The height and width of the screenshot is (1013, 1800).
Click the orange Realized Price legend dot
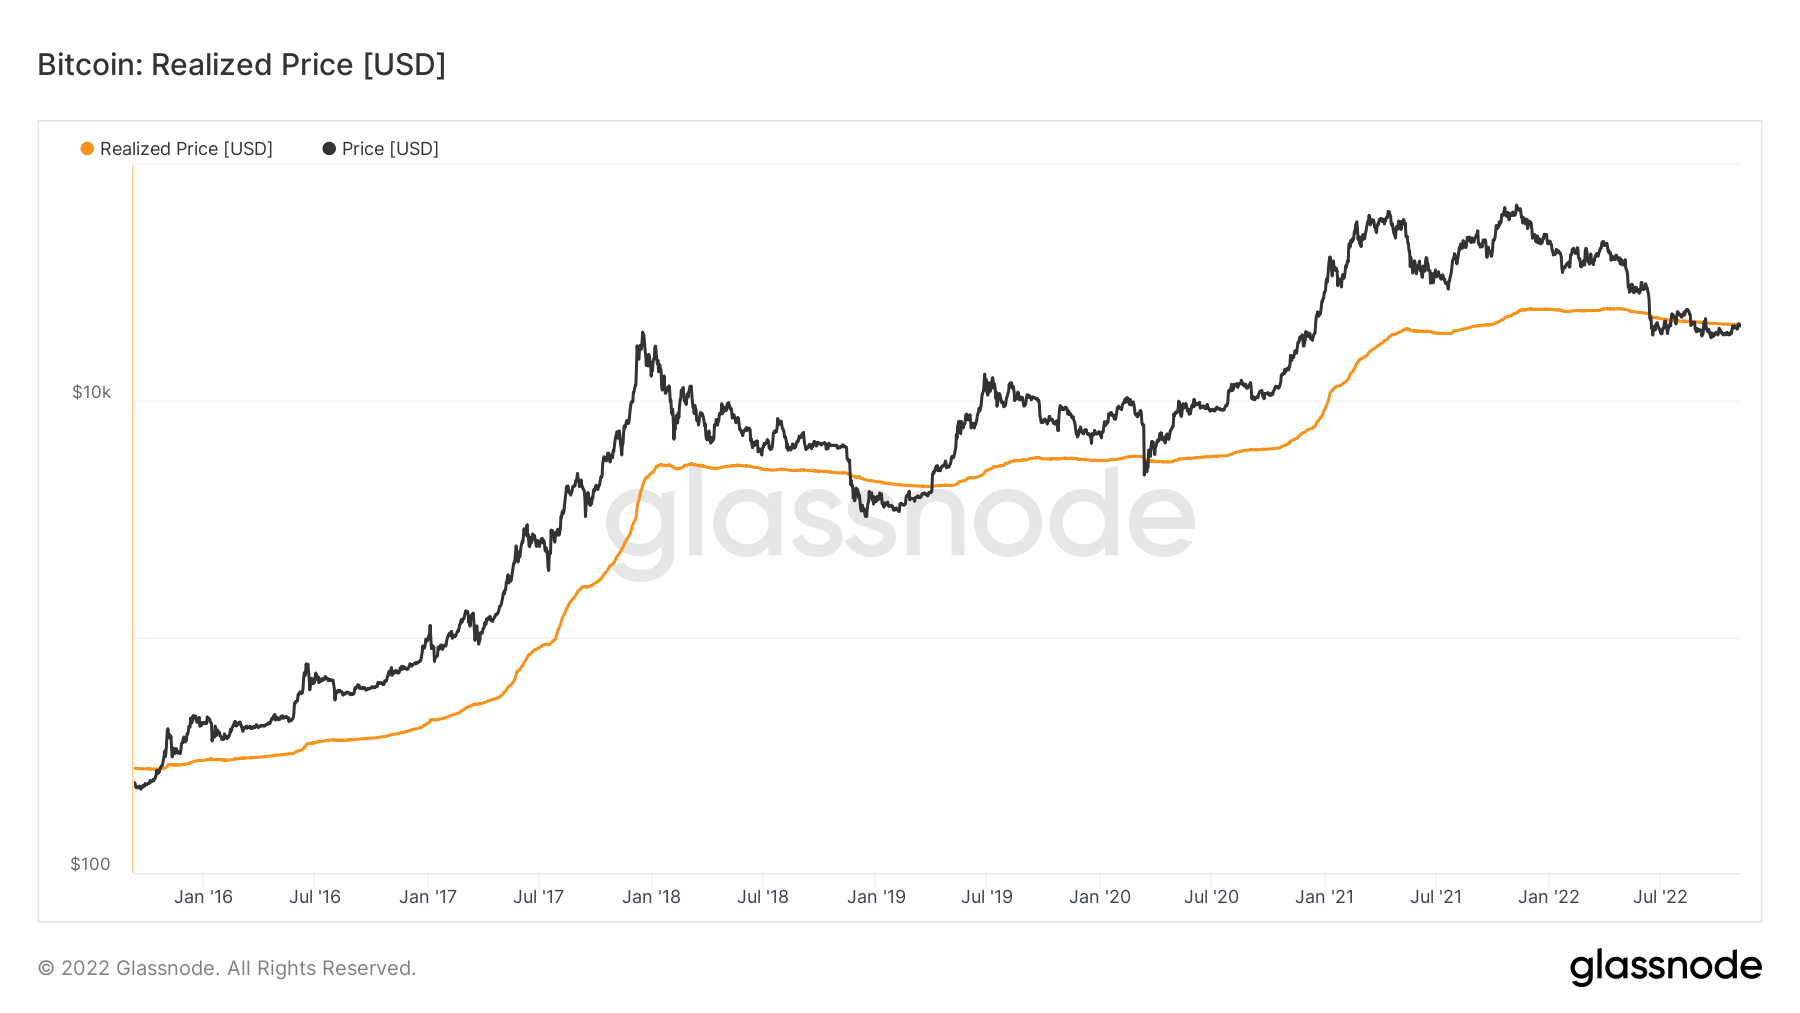click(x=87, y=149)
